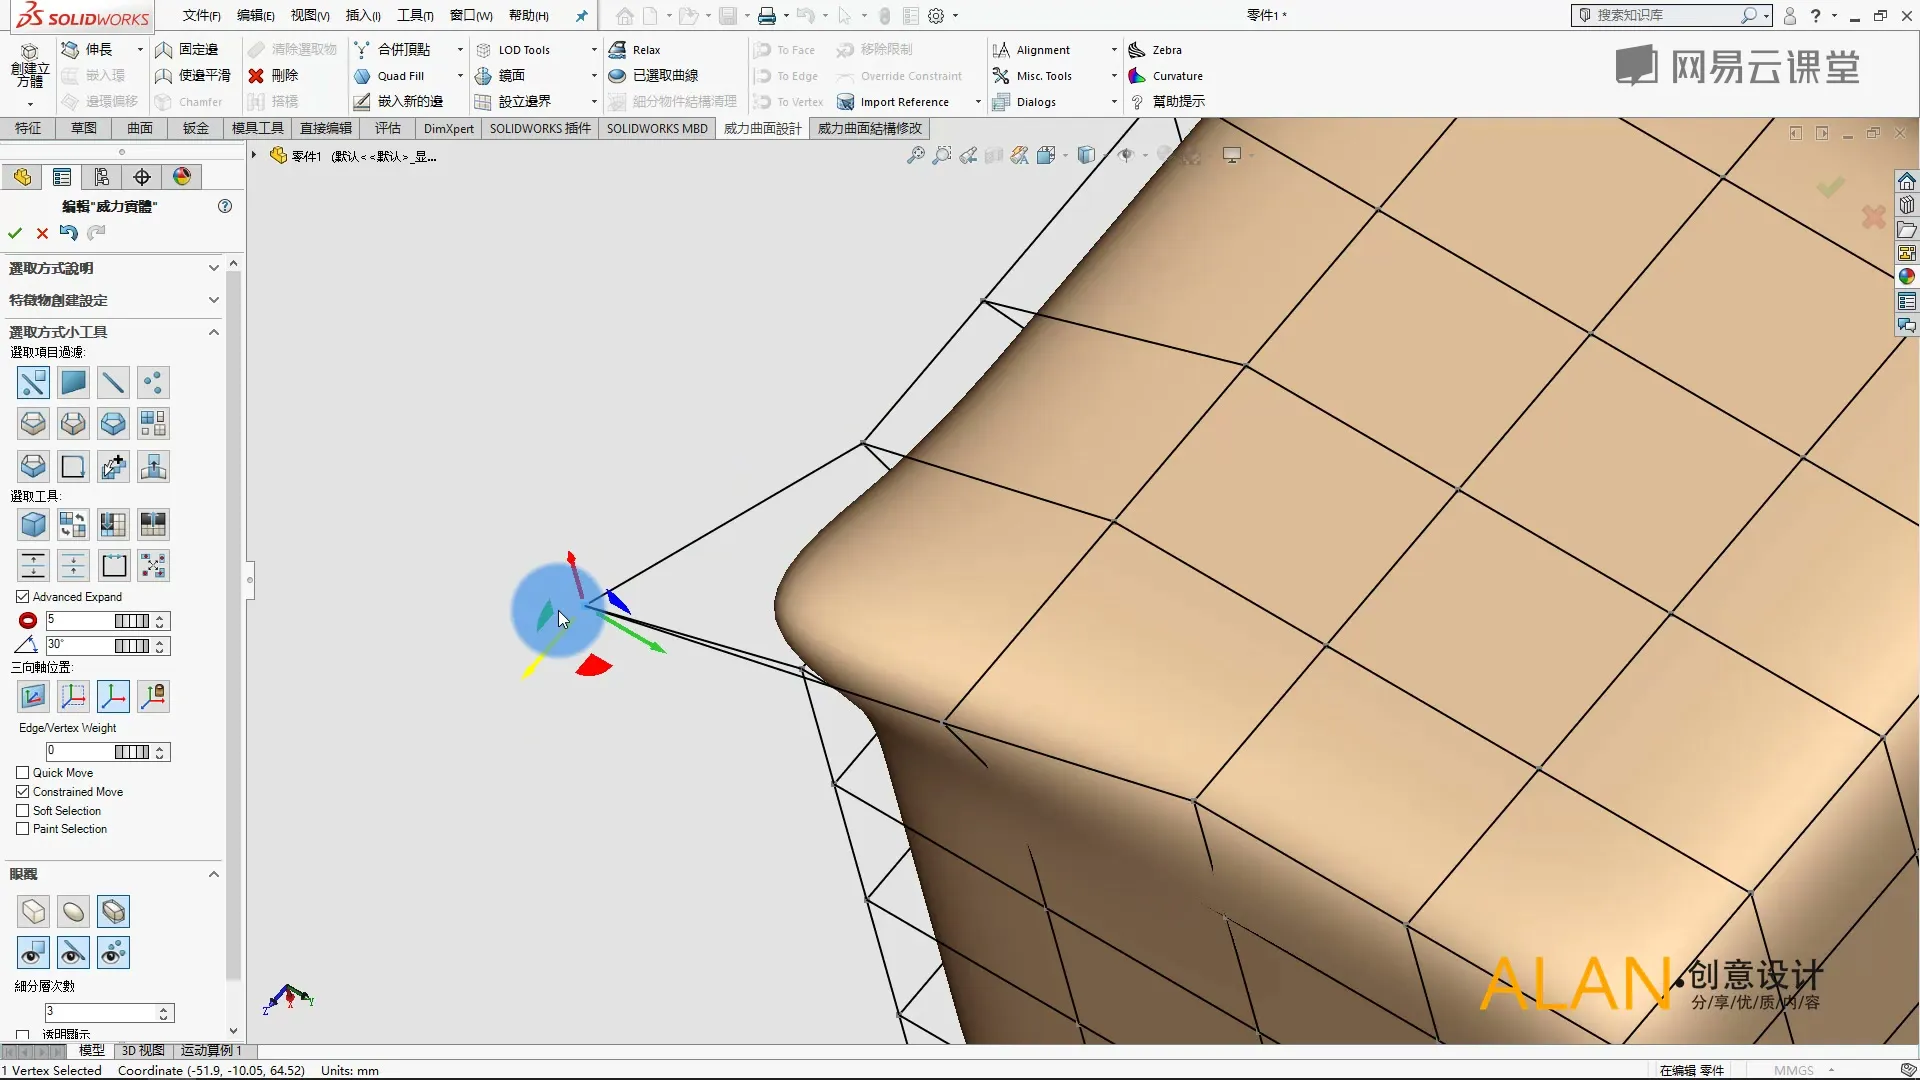Switch to the SOLIDWORKS MBD tab
The width and height of the screenshot is (1920, 1080).
click(656, 129)
